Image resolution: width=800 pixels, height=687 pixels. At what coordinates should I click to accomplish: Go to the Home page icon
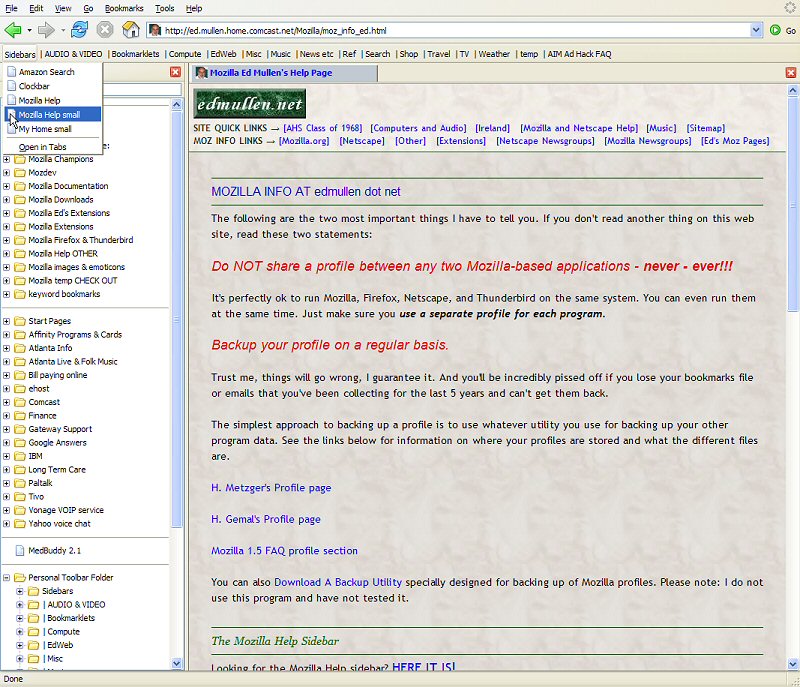pyautogui.click(x=130, y=30)
